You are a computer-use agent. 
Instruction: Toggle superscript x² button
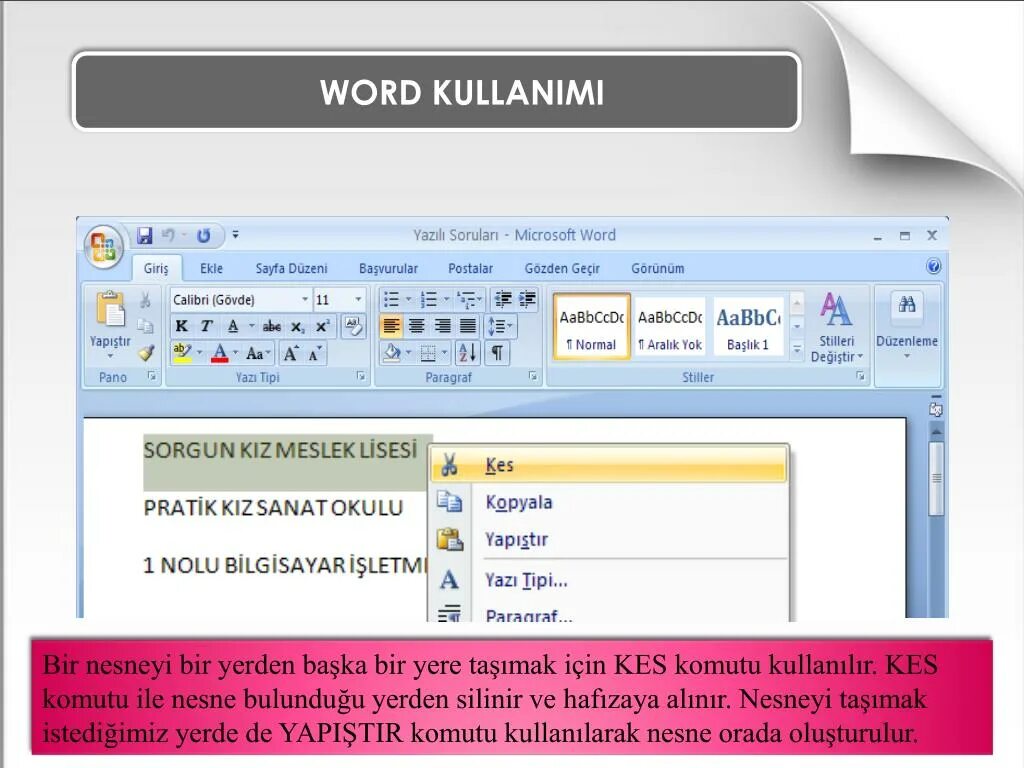[323, 326]
